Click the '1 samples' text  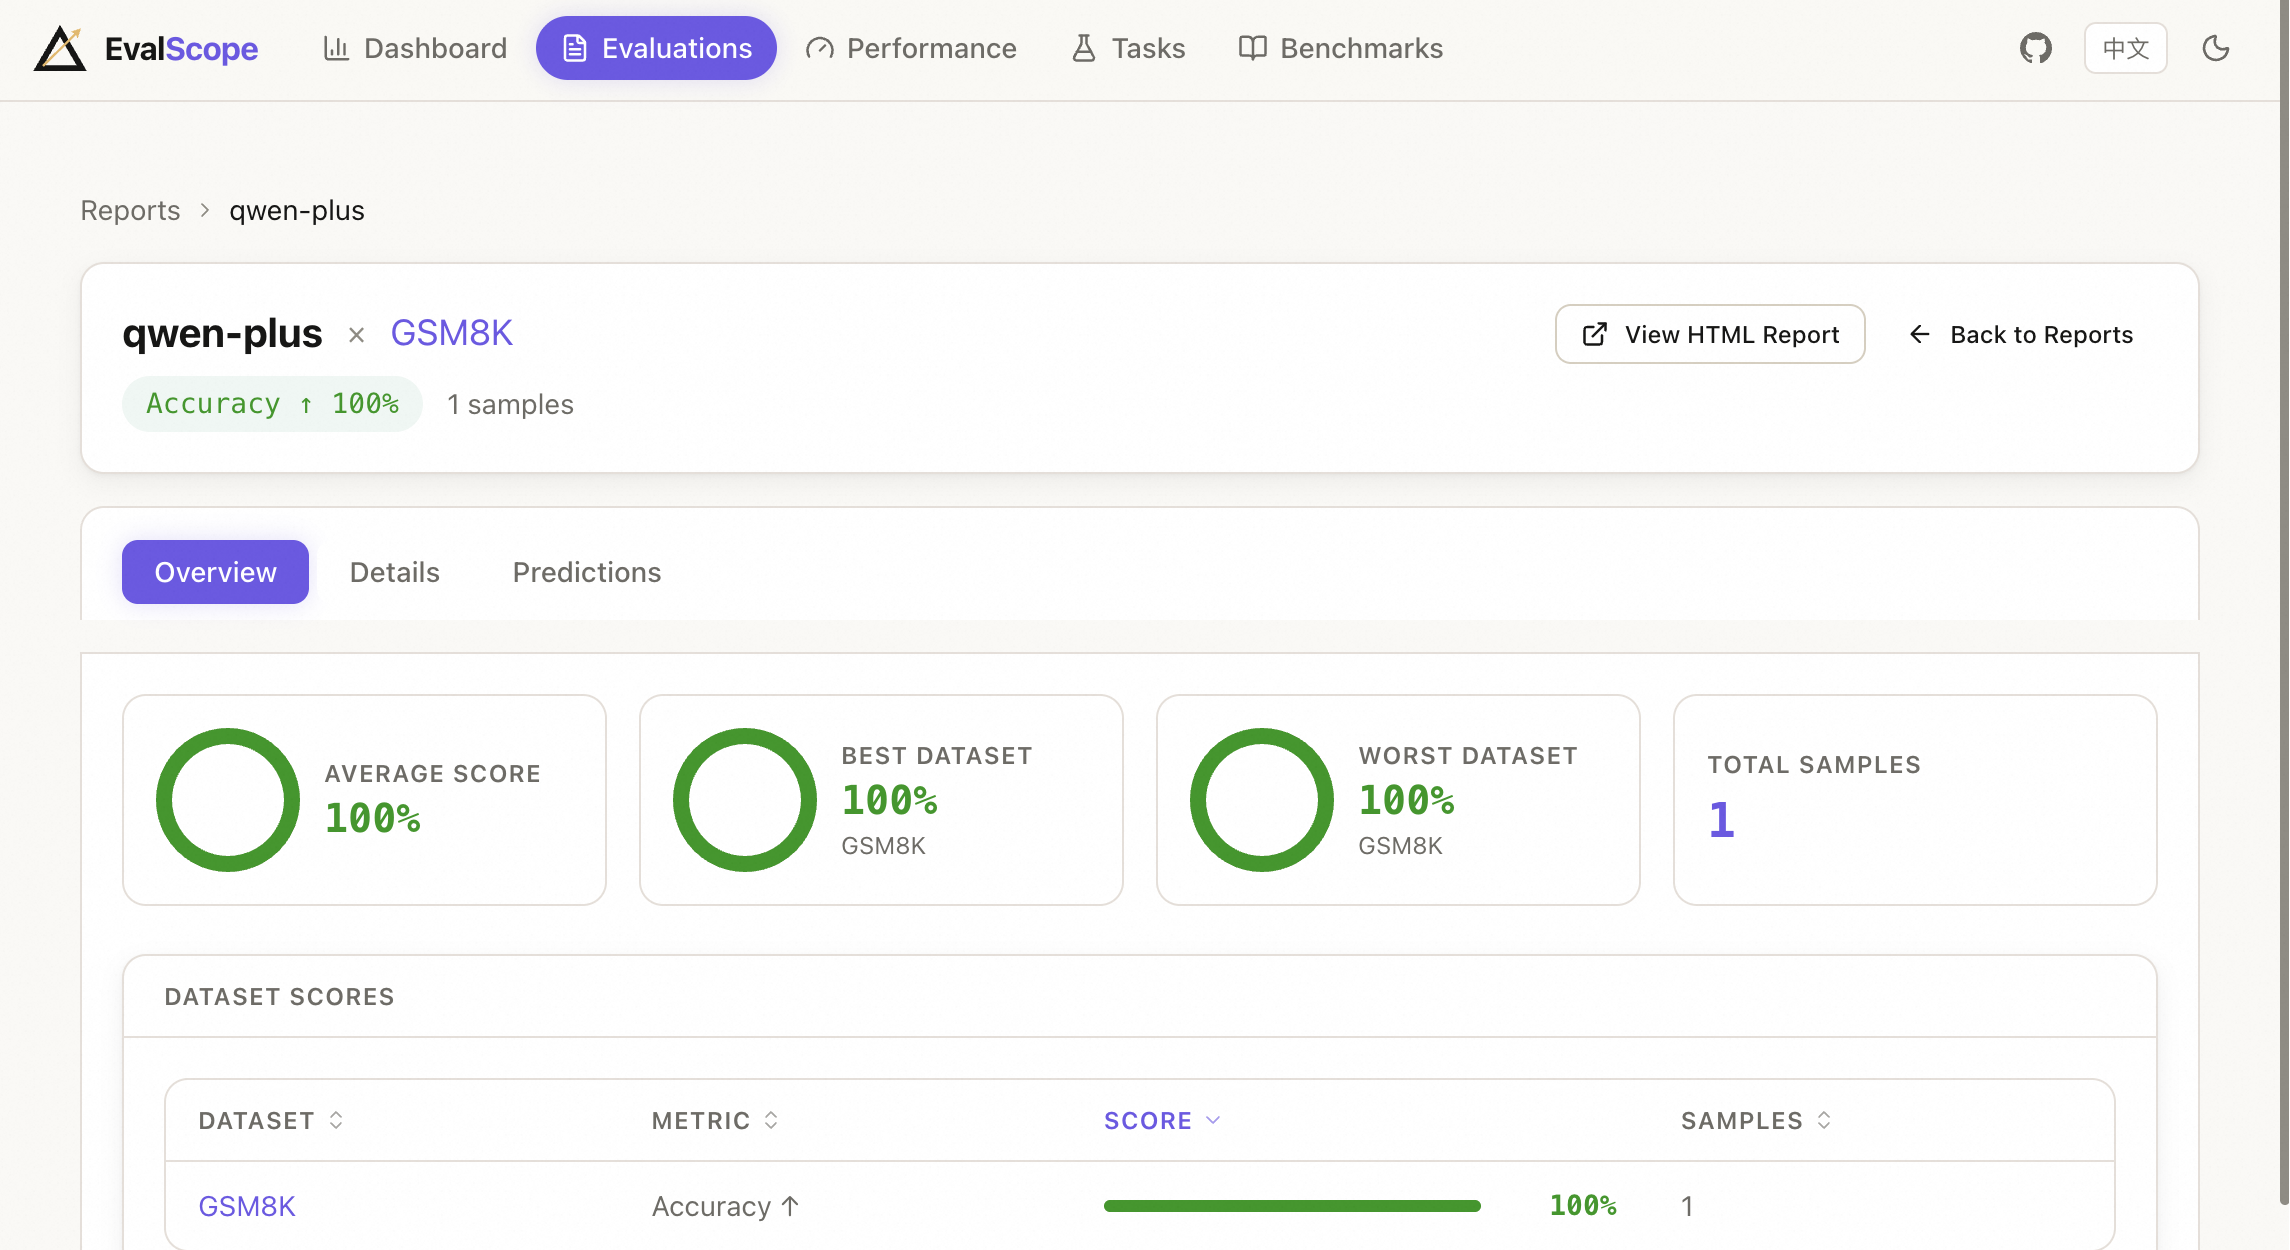[x=510, y=404]
